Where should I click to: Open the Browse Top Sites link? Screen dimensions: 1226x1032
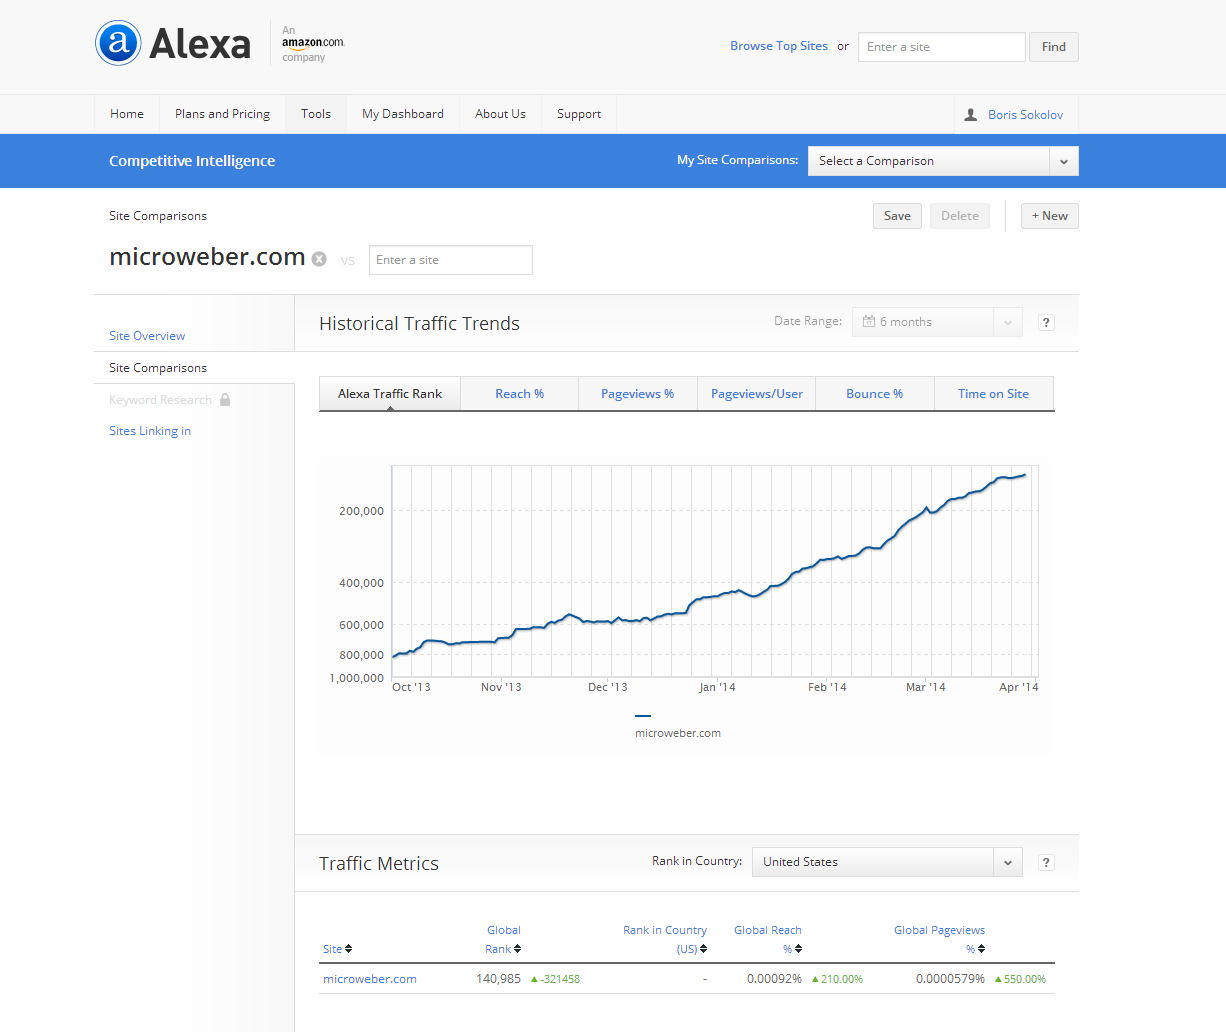(x=779, y=46)
